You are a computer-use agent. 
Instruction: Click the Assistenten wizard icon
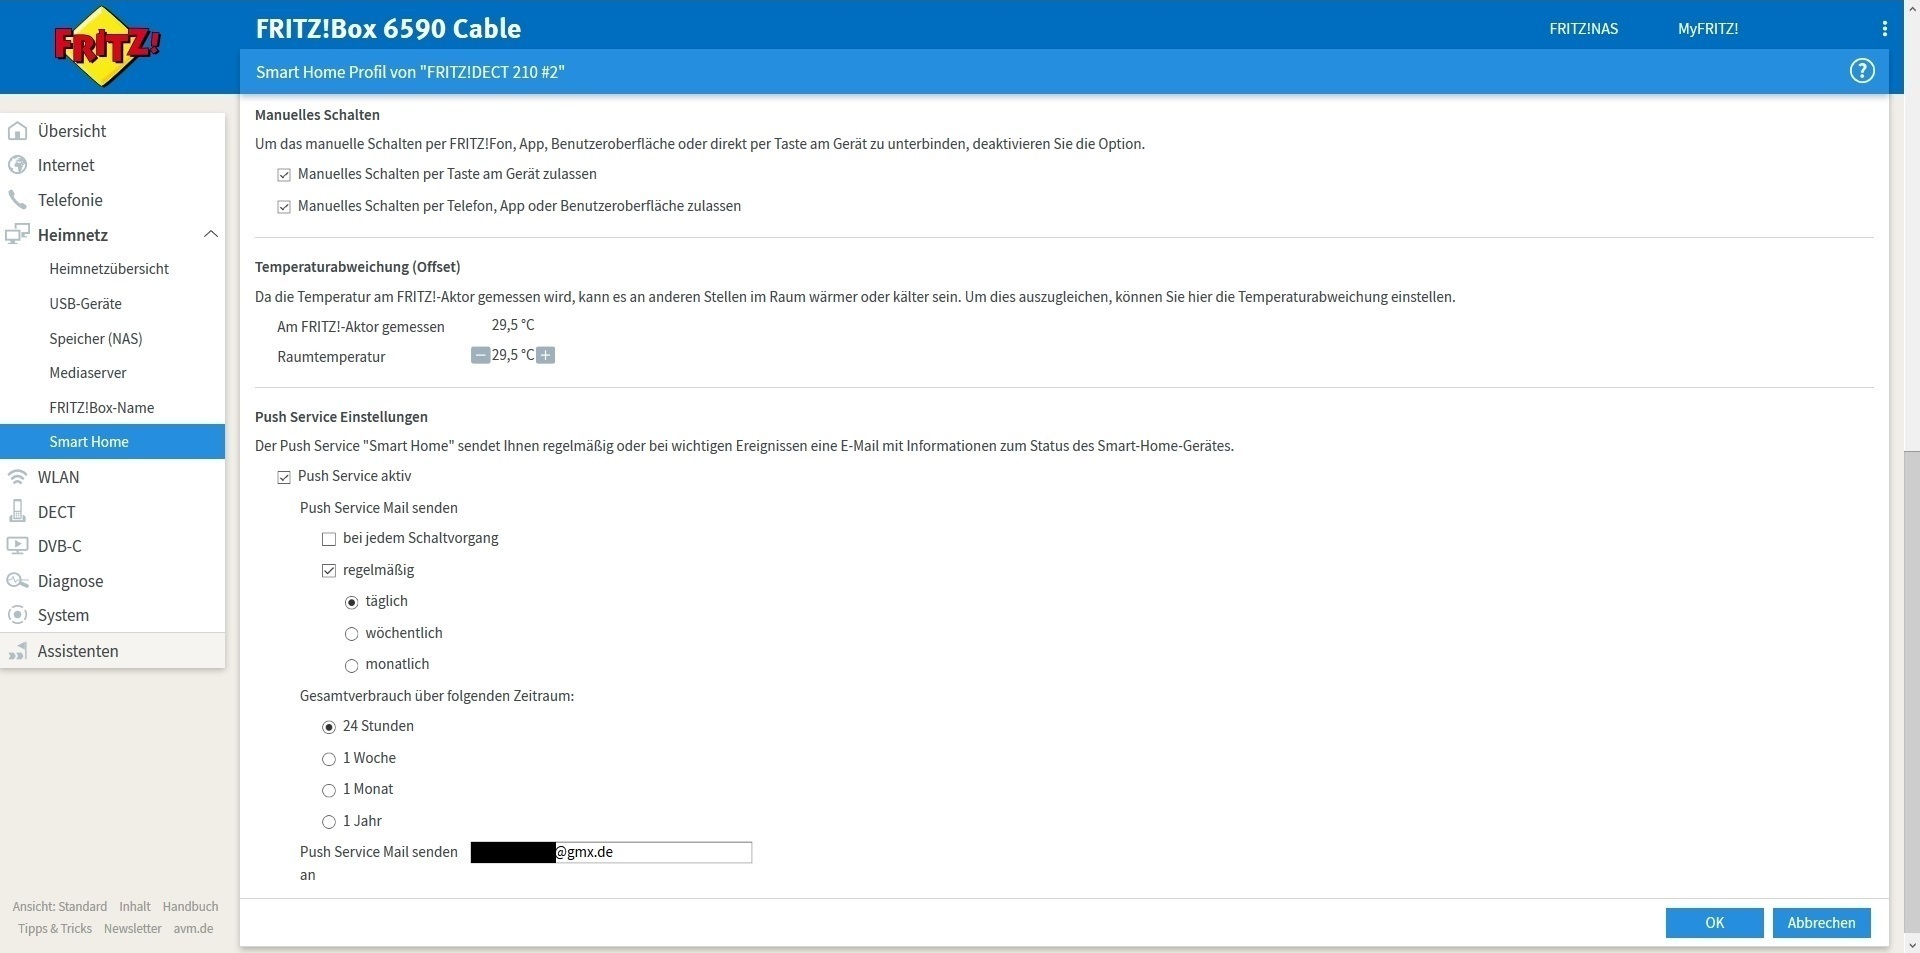(x=17, y=651)
